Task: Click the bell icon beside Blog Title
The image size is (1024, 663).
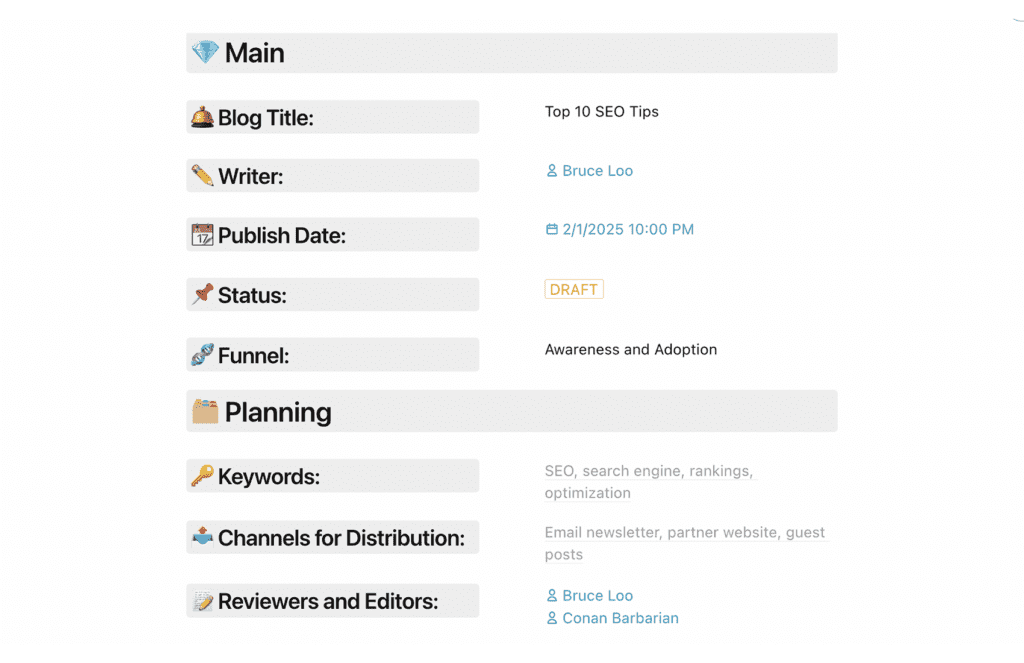Action: point(203,117)
